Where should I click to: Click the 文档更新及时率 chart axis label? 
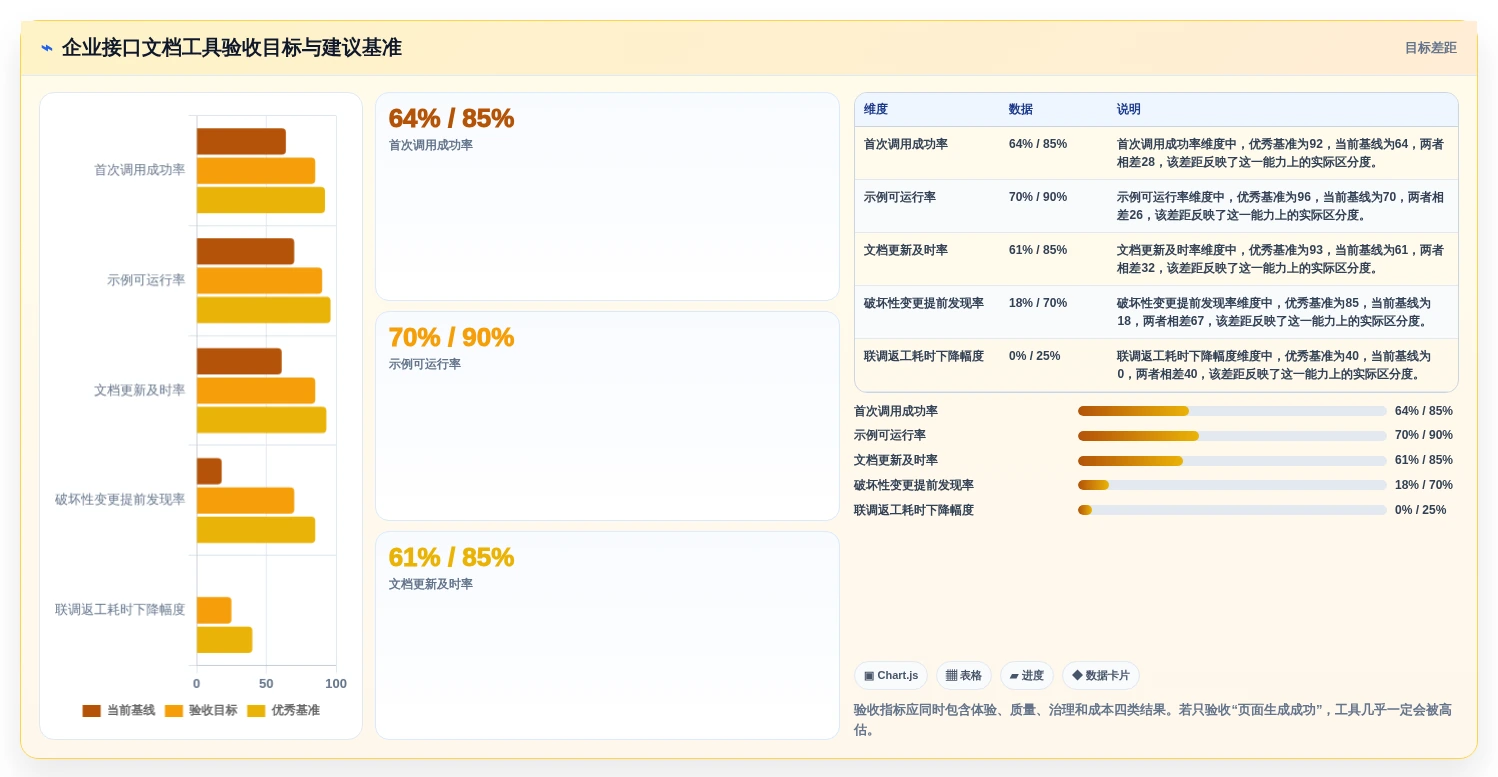139,390
